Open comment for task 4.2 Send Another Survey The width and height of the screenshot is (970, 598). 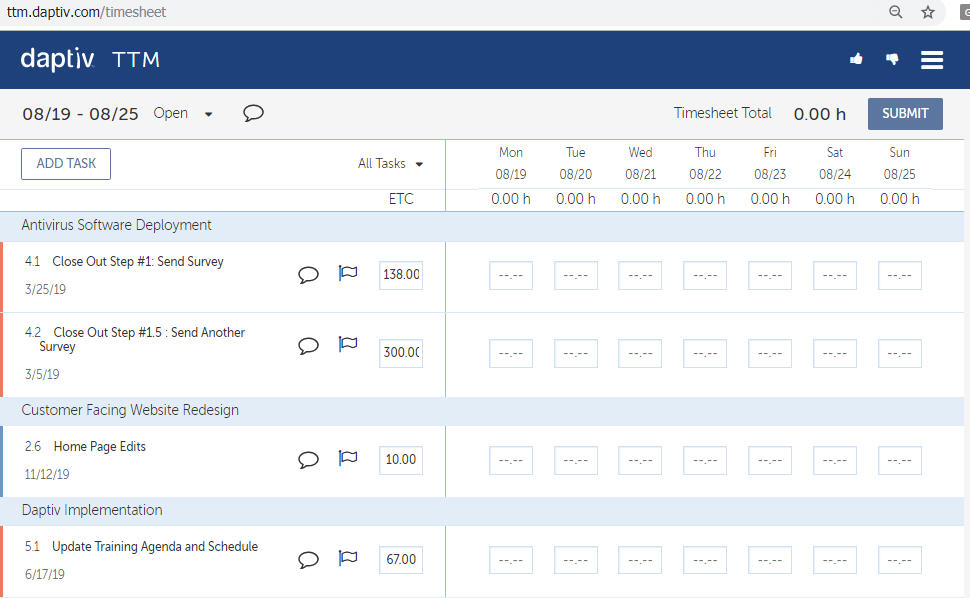308,345
